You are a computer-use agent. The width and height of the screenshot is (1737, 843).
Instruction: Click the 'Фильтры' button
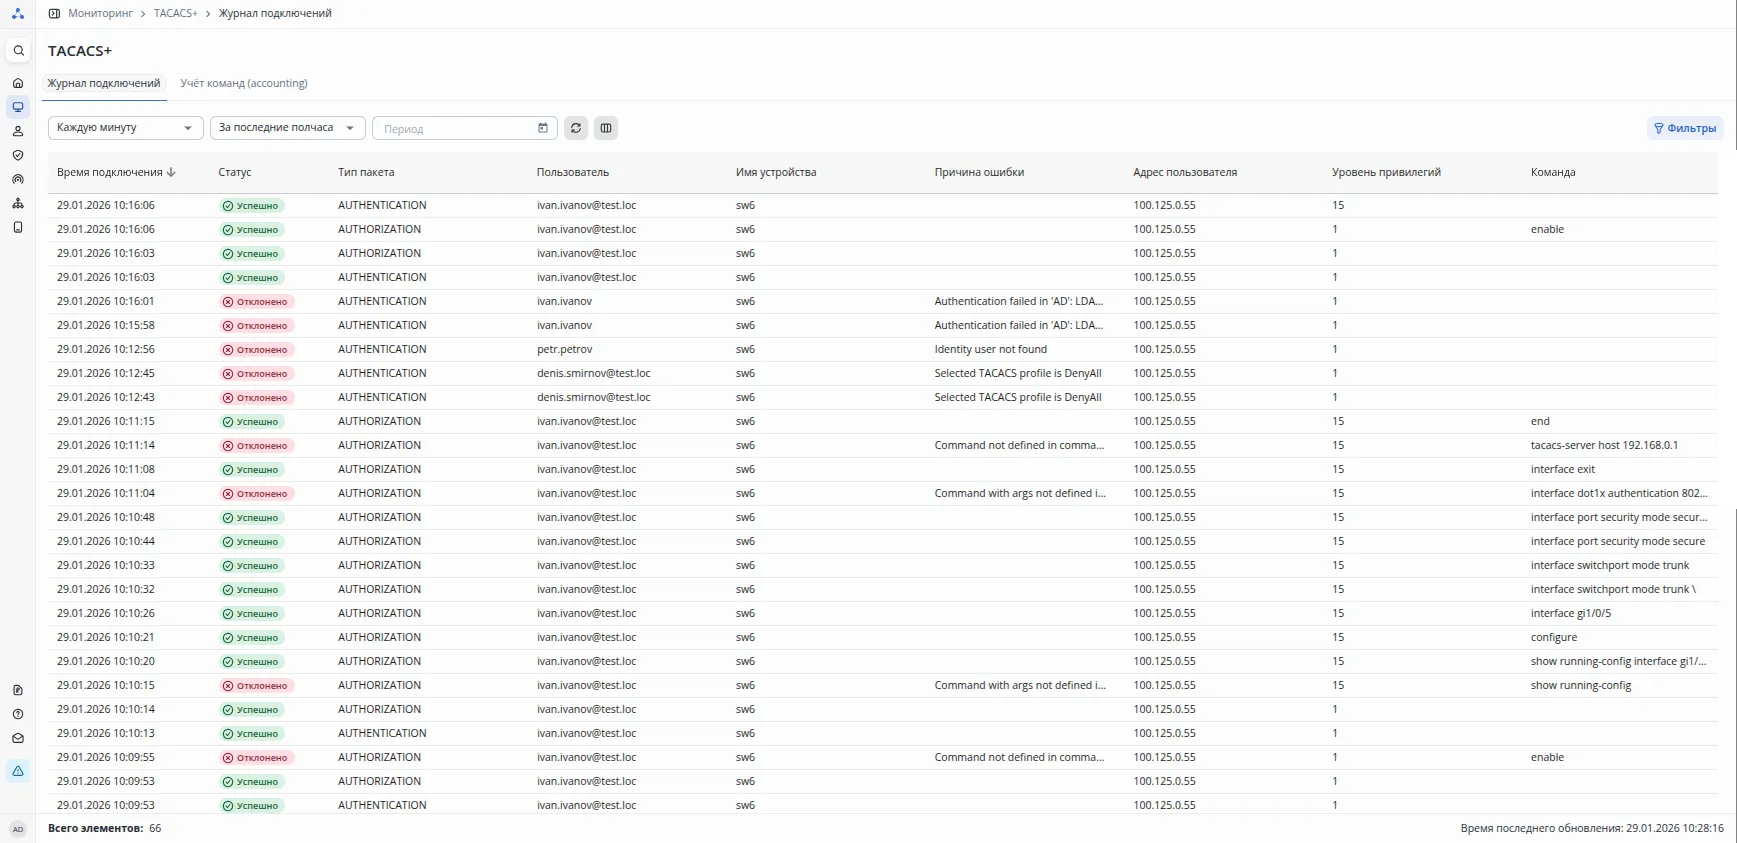coord(1685,128)
